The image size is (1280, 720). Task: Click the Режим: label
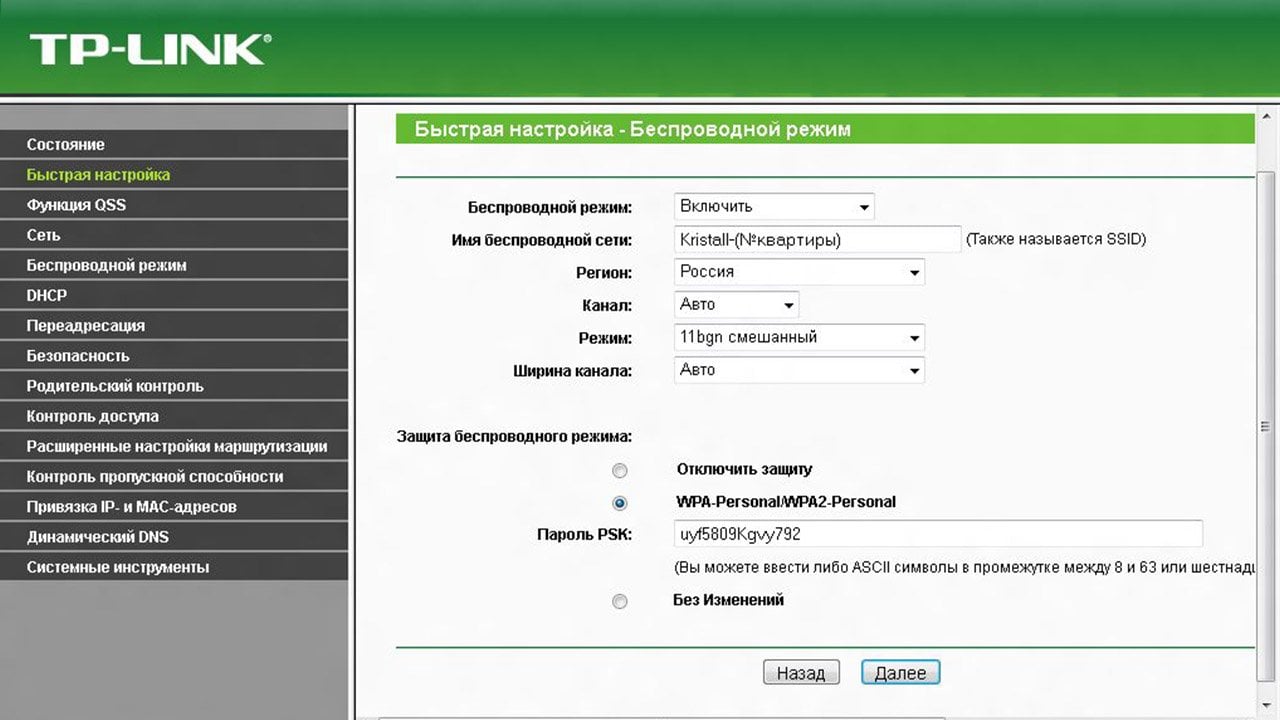coord(605,338)
